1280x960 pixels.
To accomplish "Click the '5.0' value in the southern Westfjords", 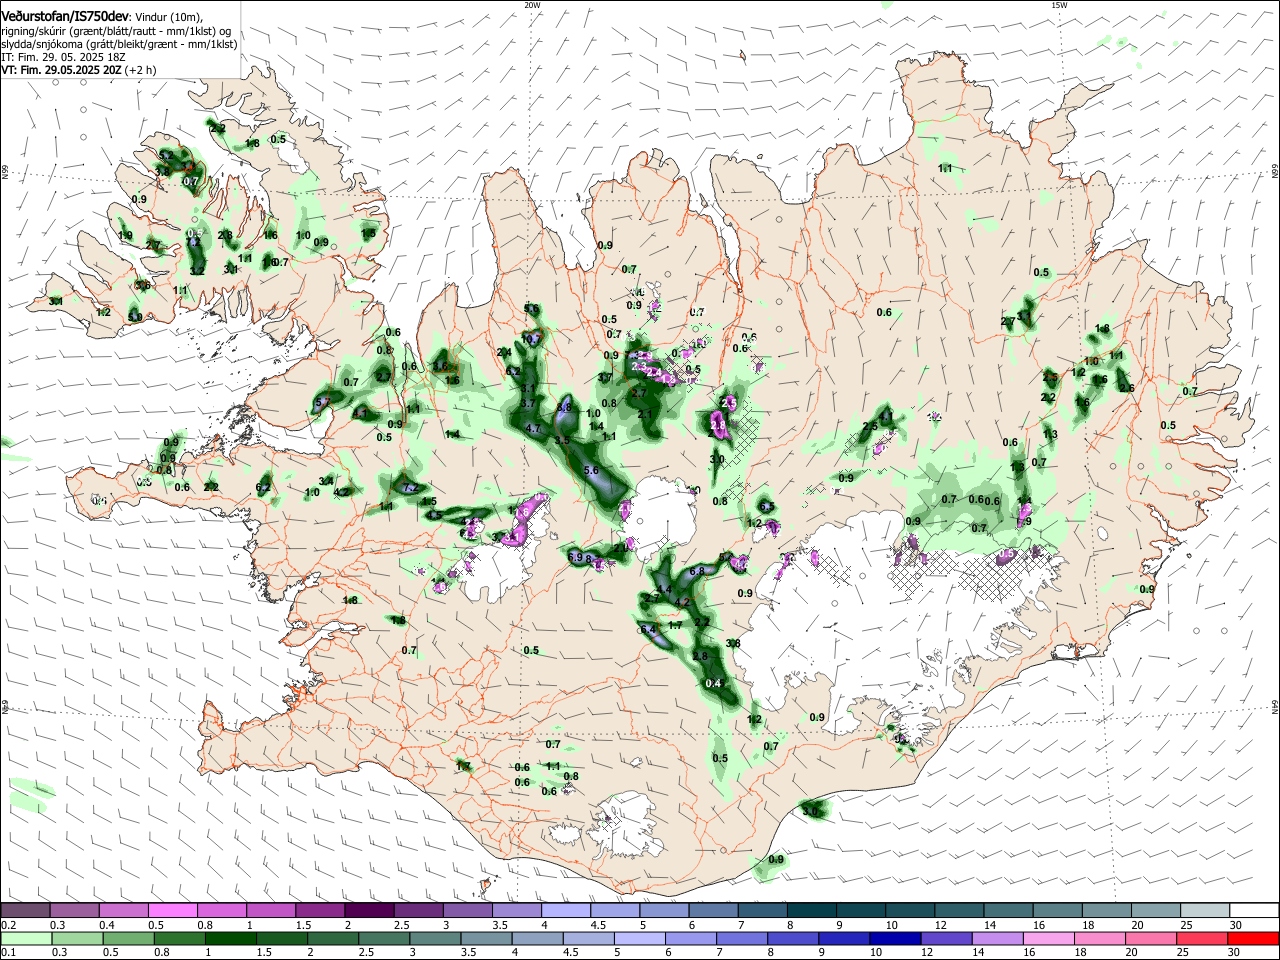I will (134, 317).
